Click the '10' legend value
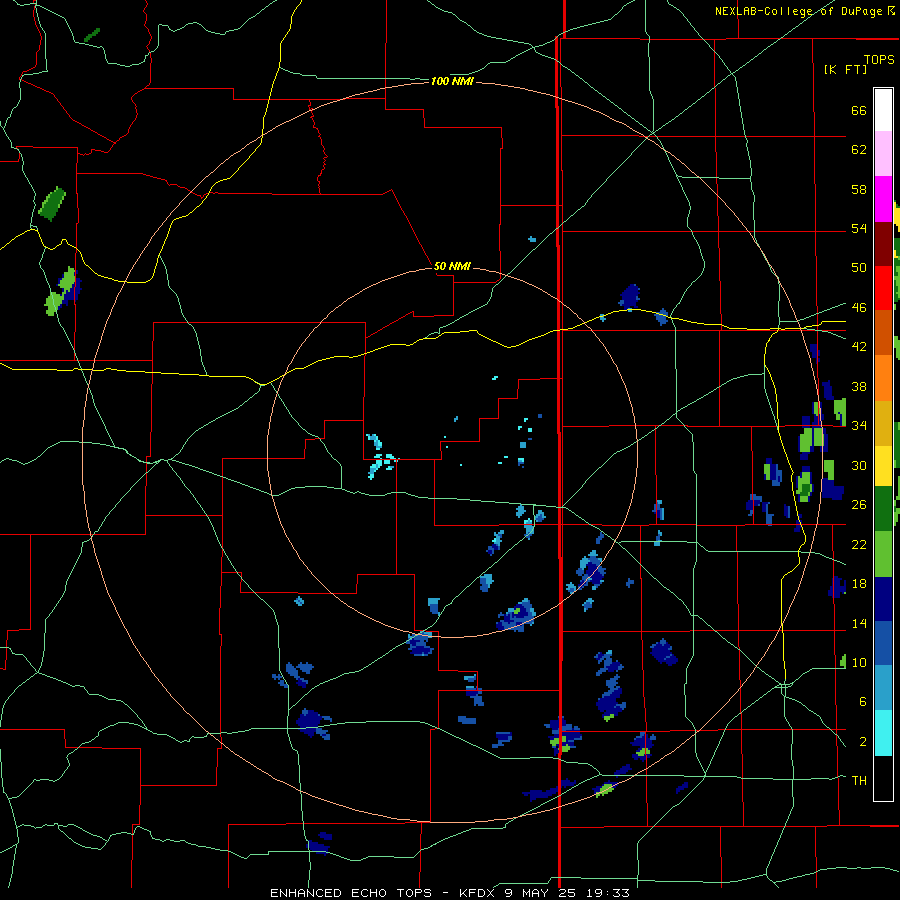 point(859,662)
